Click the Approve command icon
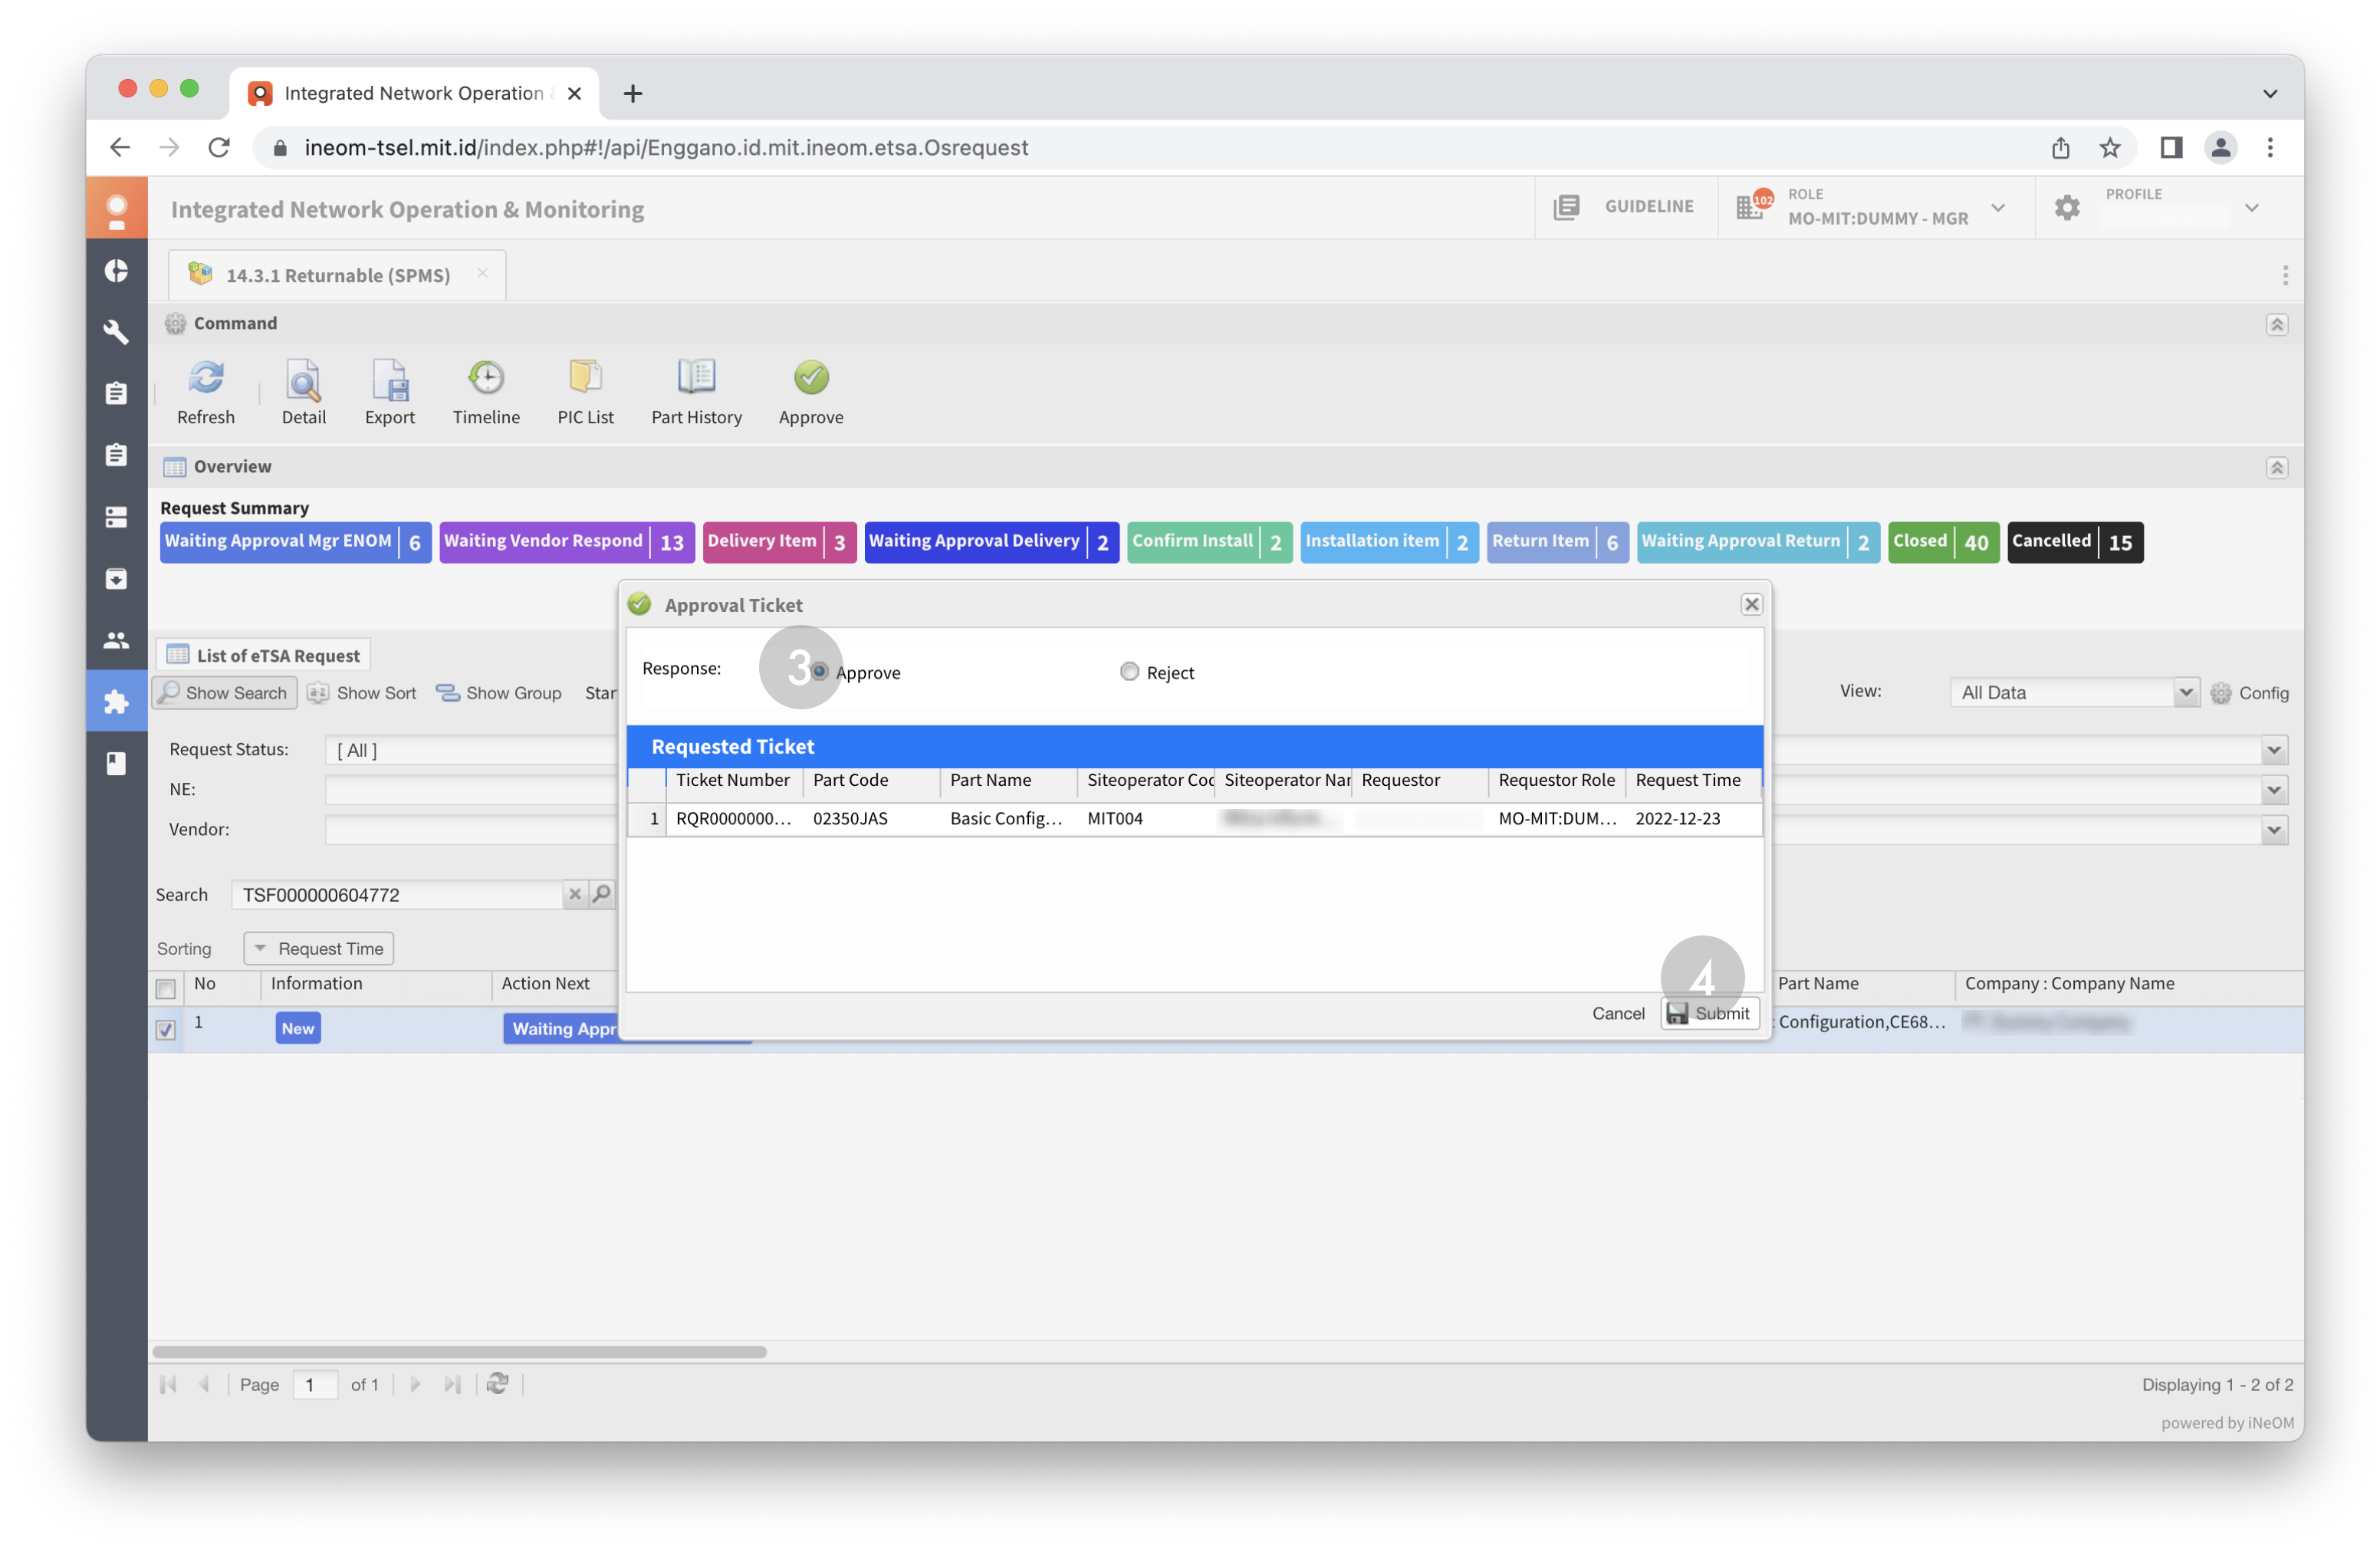 [x=811, y=377]
